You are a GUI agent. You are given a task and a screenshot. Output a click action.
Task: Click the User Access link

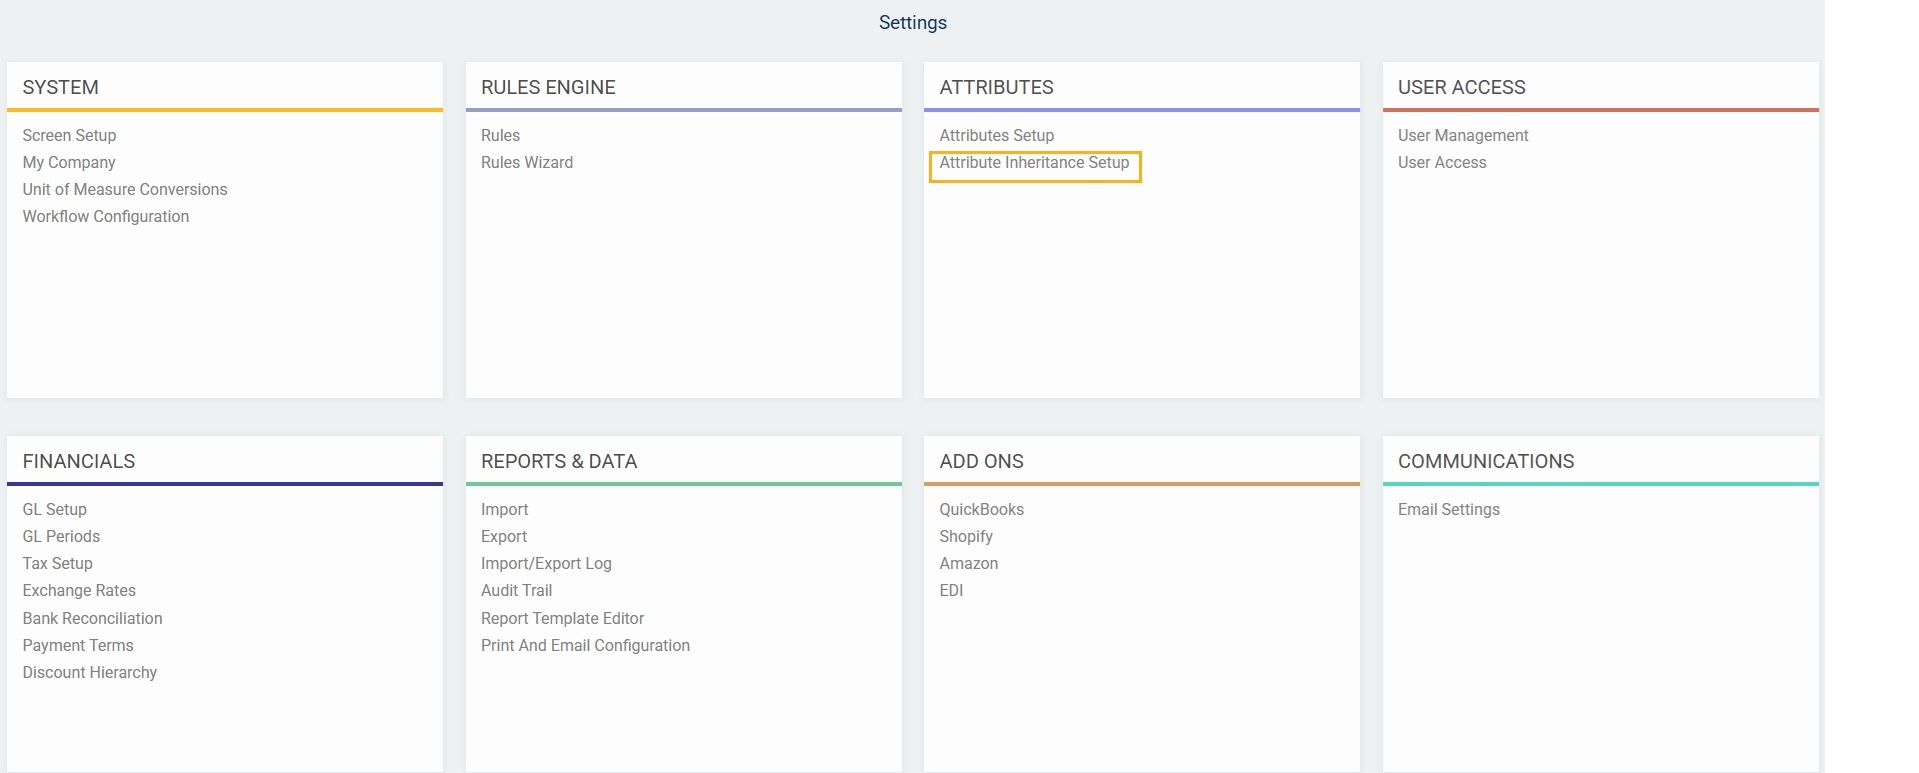[x=1442, y=162]
